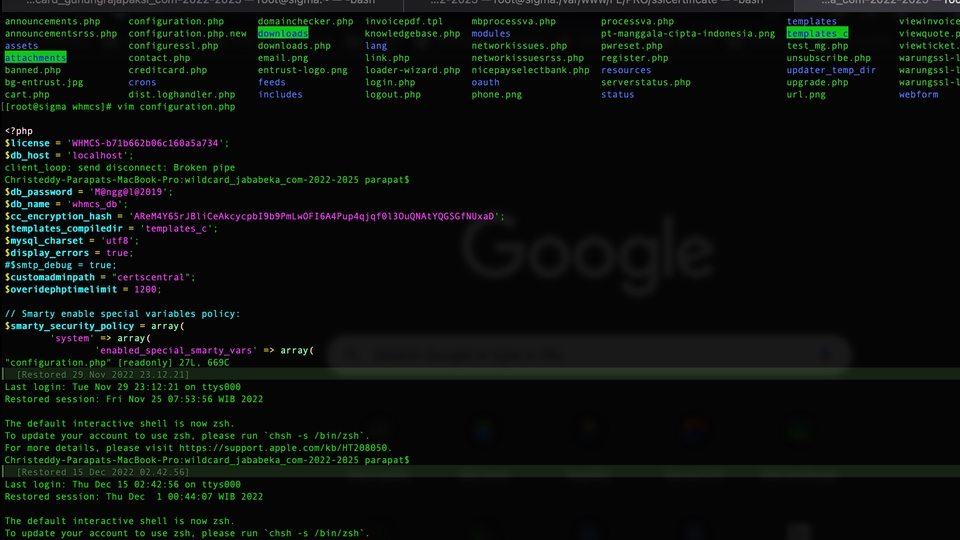The width and height of the screenshot is (960, 540).
Task: Click the $db_name variable line
Action: click(x=67, y=204)
